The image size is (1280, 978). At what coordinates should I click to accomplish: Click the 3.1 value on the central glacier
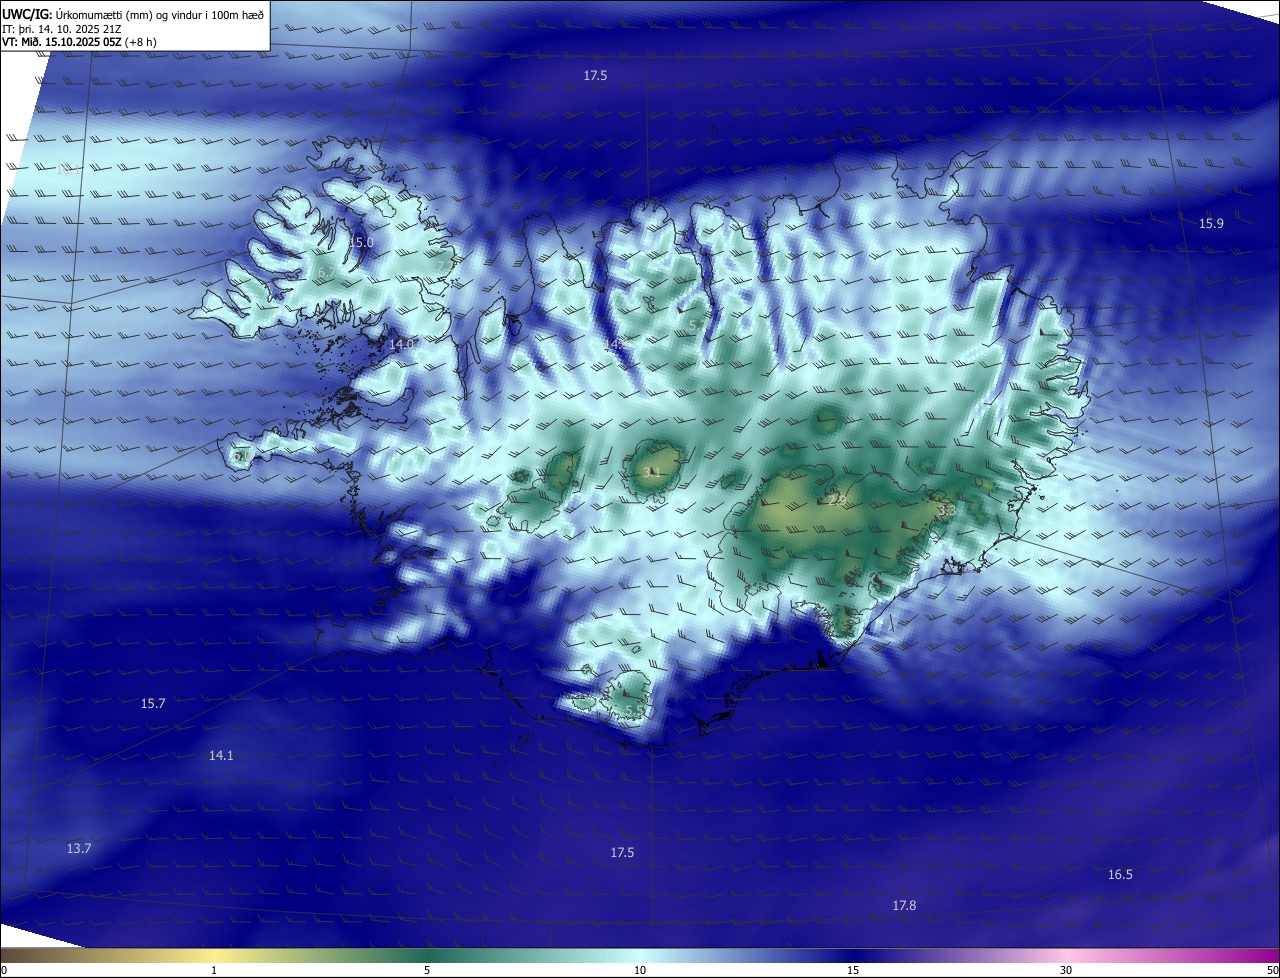pos(653,471)
